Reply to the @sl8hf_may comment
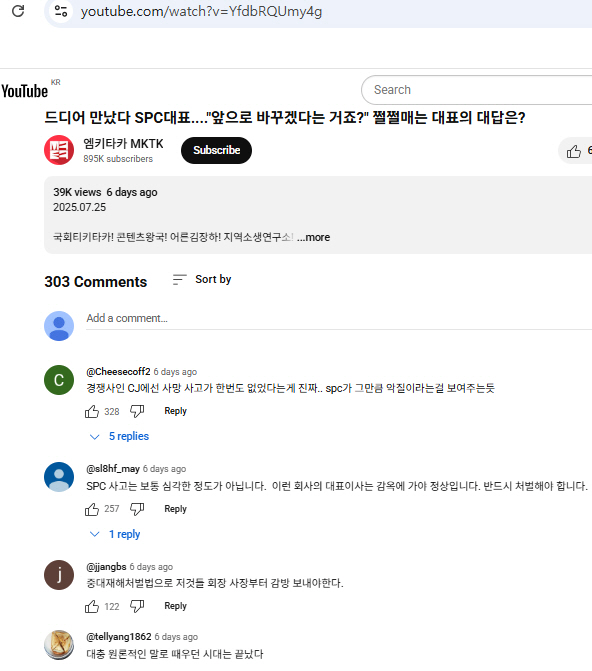The image size is (592, 671). (x=176, y=509)
